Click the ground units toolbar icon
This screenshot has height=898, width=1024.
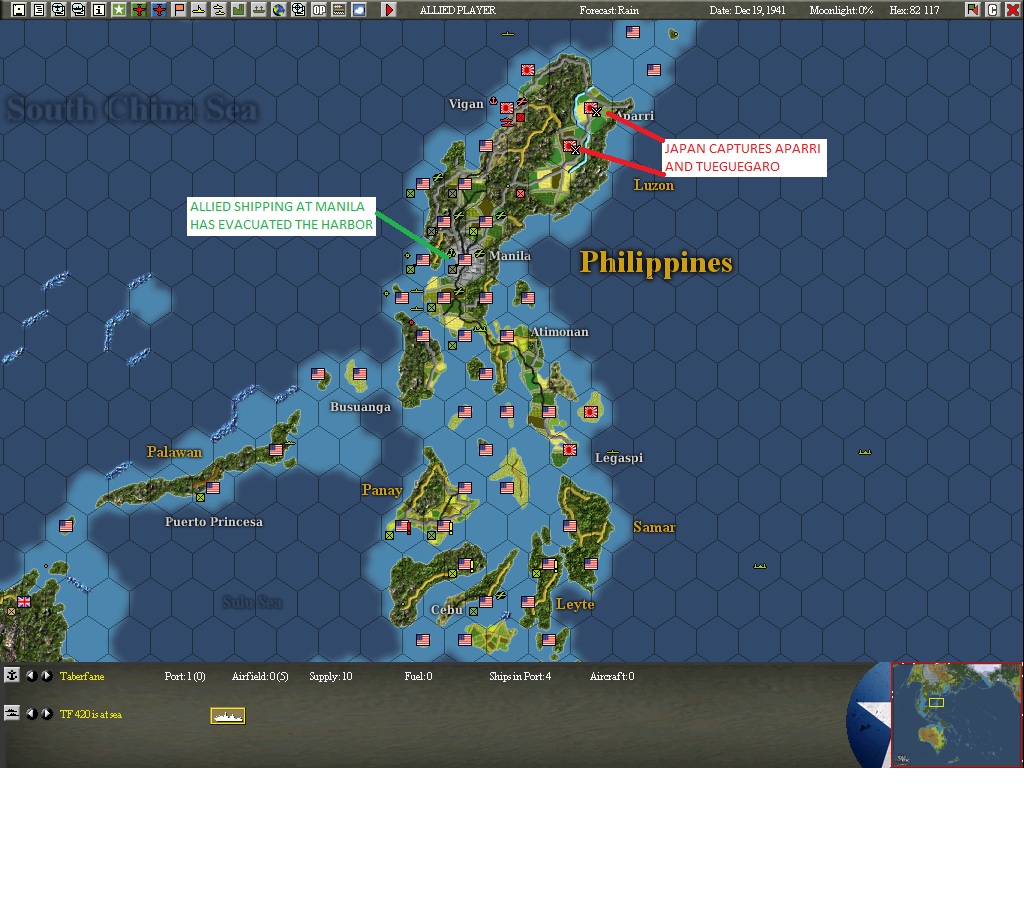259,10
